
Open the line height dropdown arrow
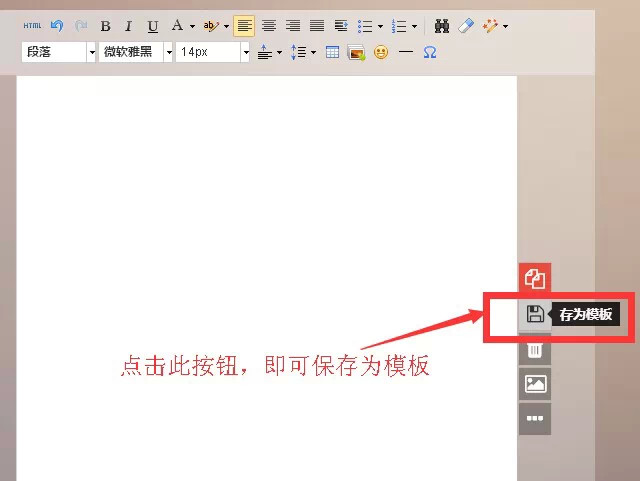(313, 53)
